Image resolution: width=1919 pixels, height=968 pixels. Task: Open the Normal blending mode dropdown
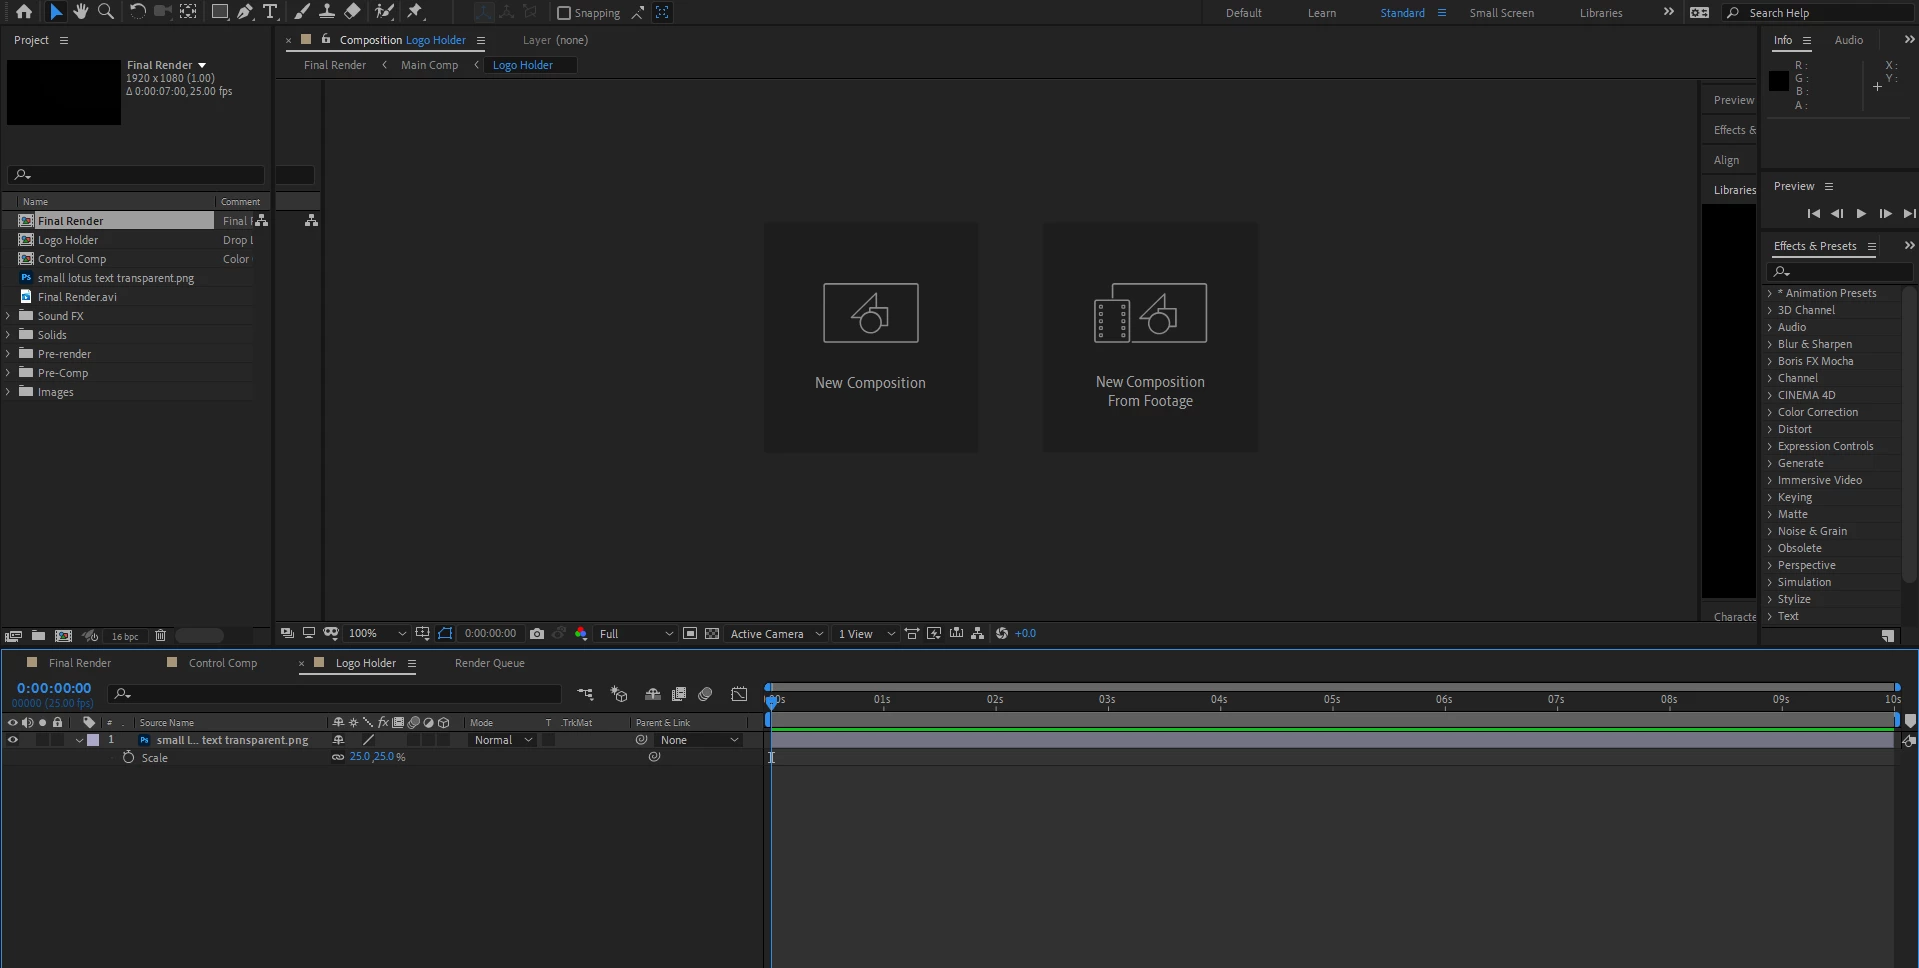click(503, 741)
